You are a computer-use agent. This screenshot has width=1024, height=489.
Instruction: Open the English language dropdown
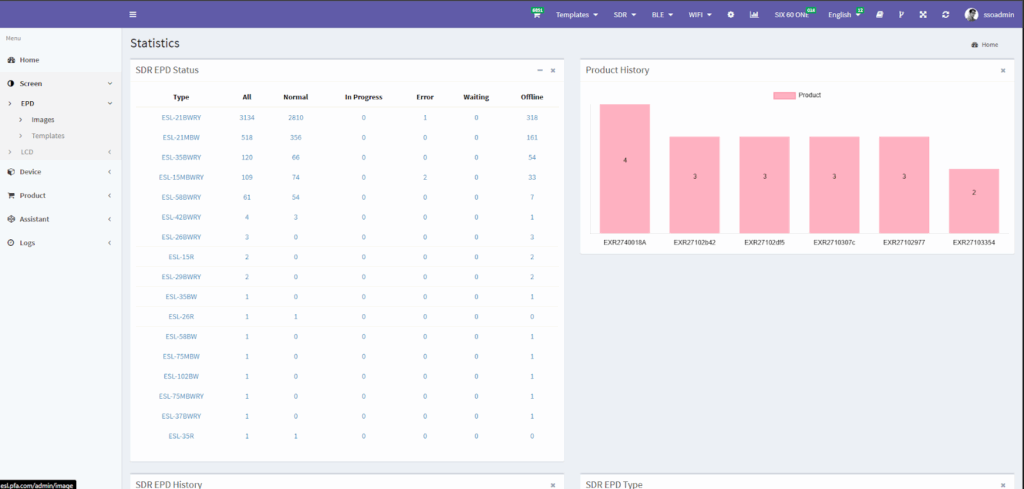(x=844, y=15)
